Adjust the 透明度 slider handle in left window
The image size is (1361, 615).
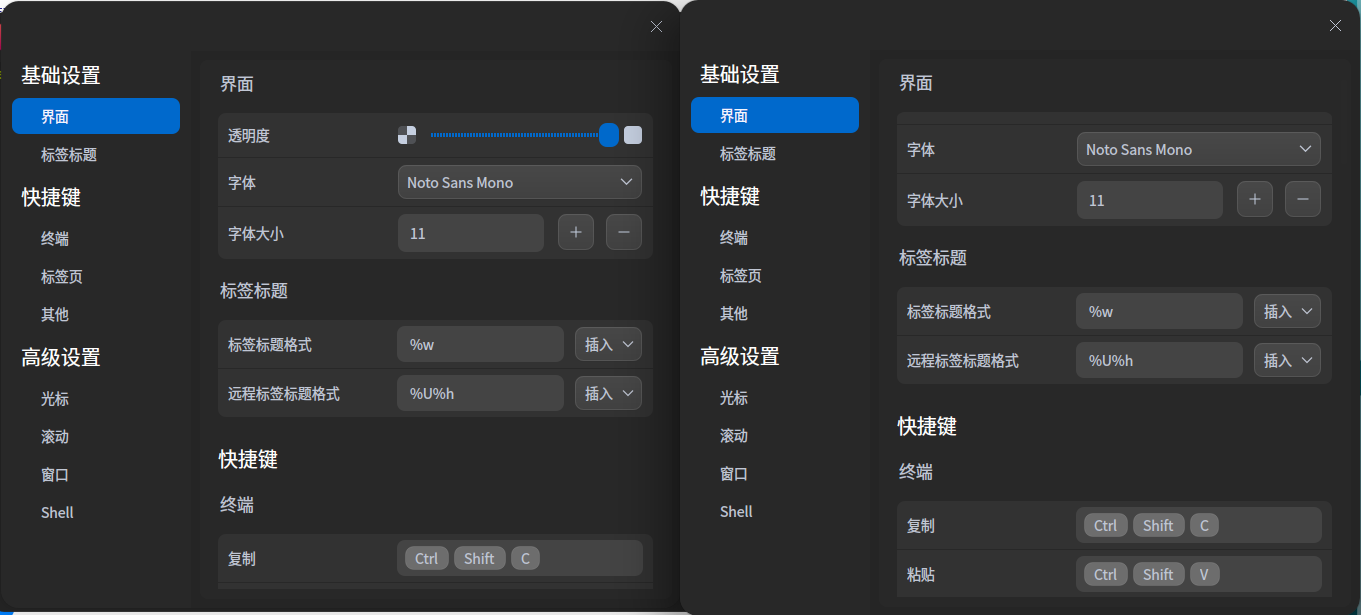pos(609,135)
